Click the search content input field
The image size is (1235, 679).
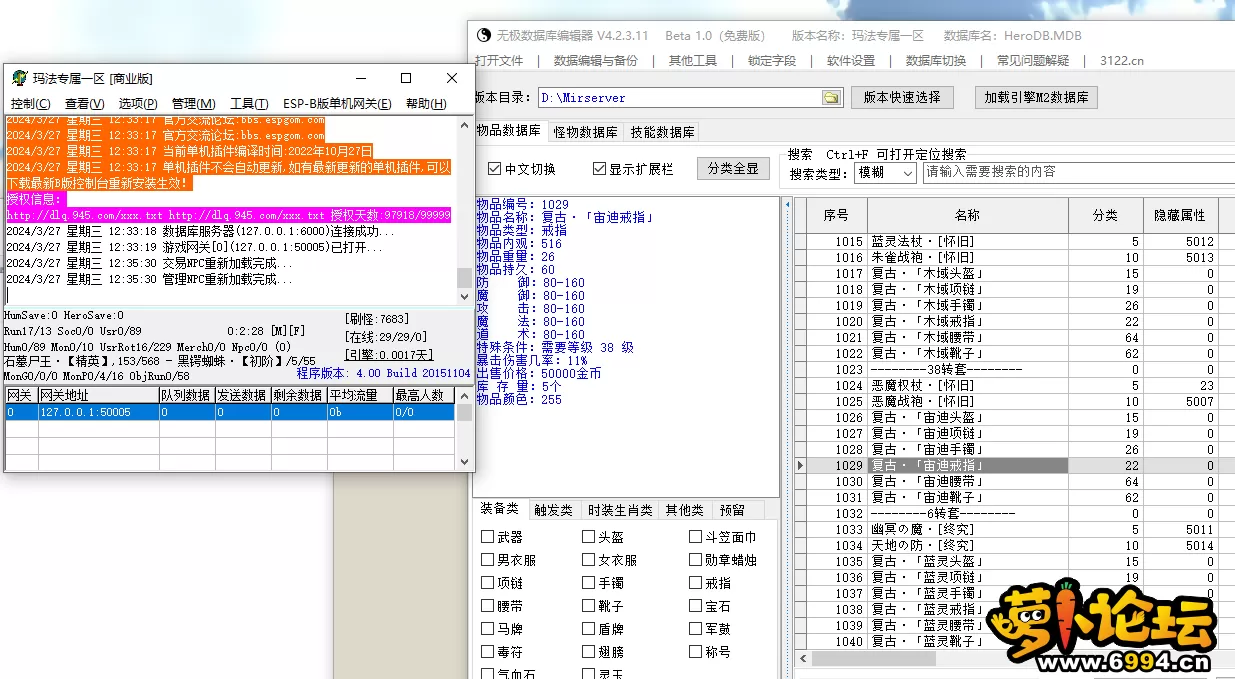pos(1078,172)
